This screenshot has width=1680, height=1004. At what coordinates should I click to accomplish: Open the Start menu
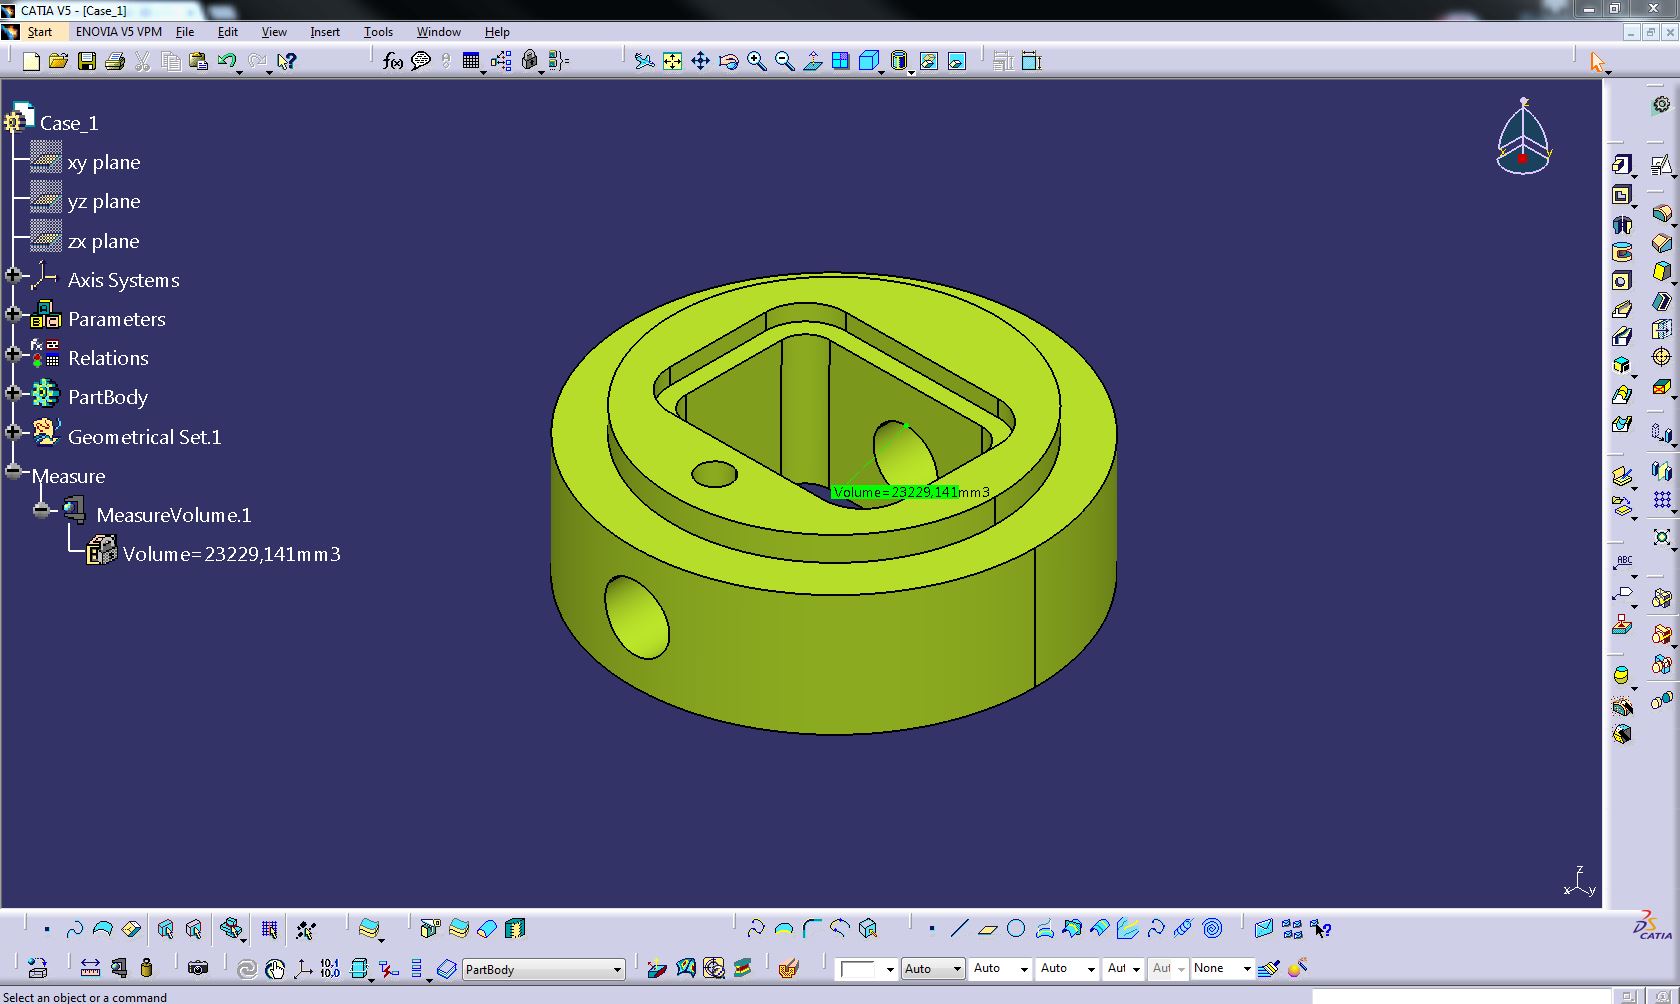tap(40, 32)
